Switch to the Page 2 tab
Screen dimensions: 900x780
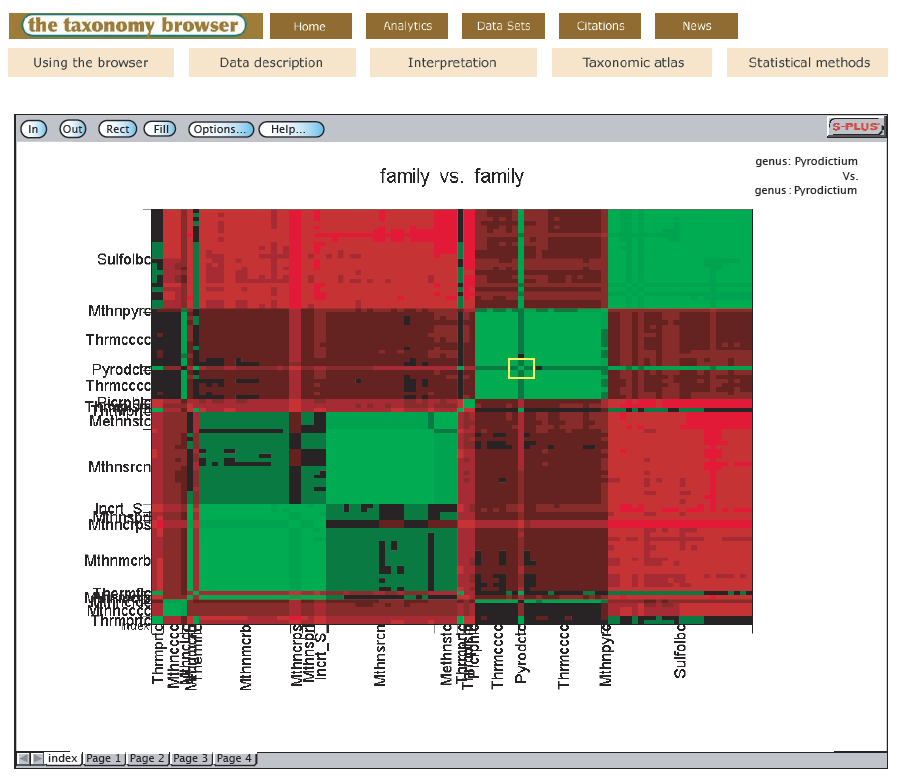[147, 759]
